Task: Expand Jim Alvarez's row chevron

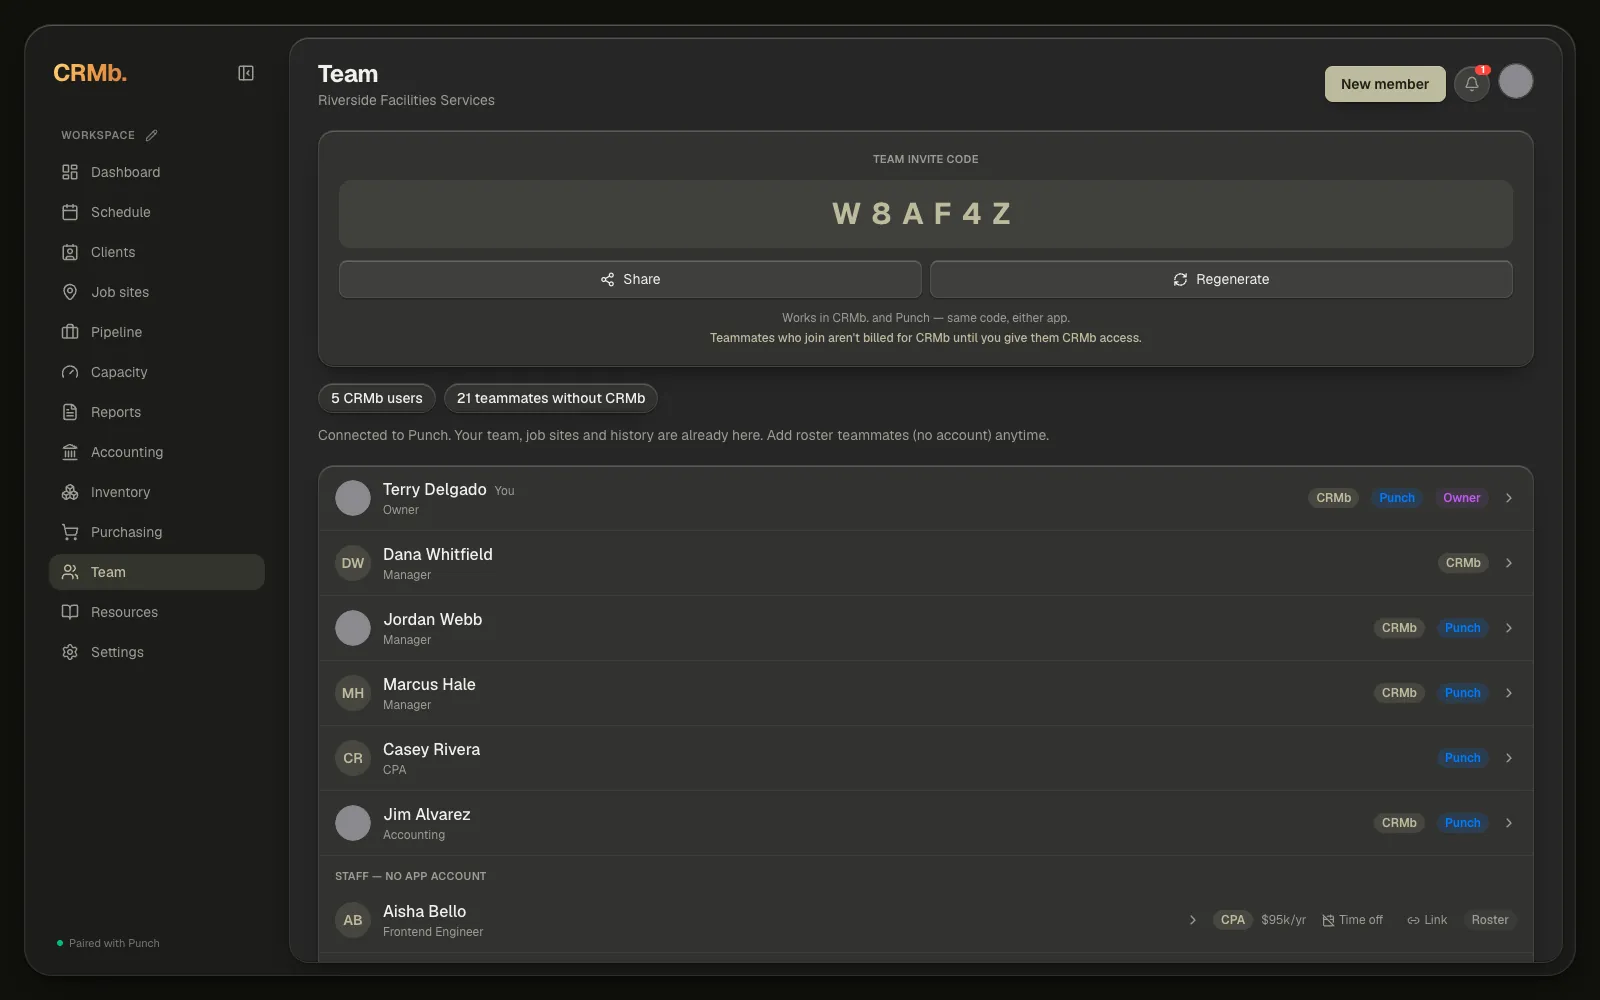Action: pos(1509,823)
